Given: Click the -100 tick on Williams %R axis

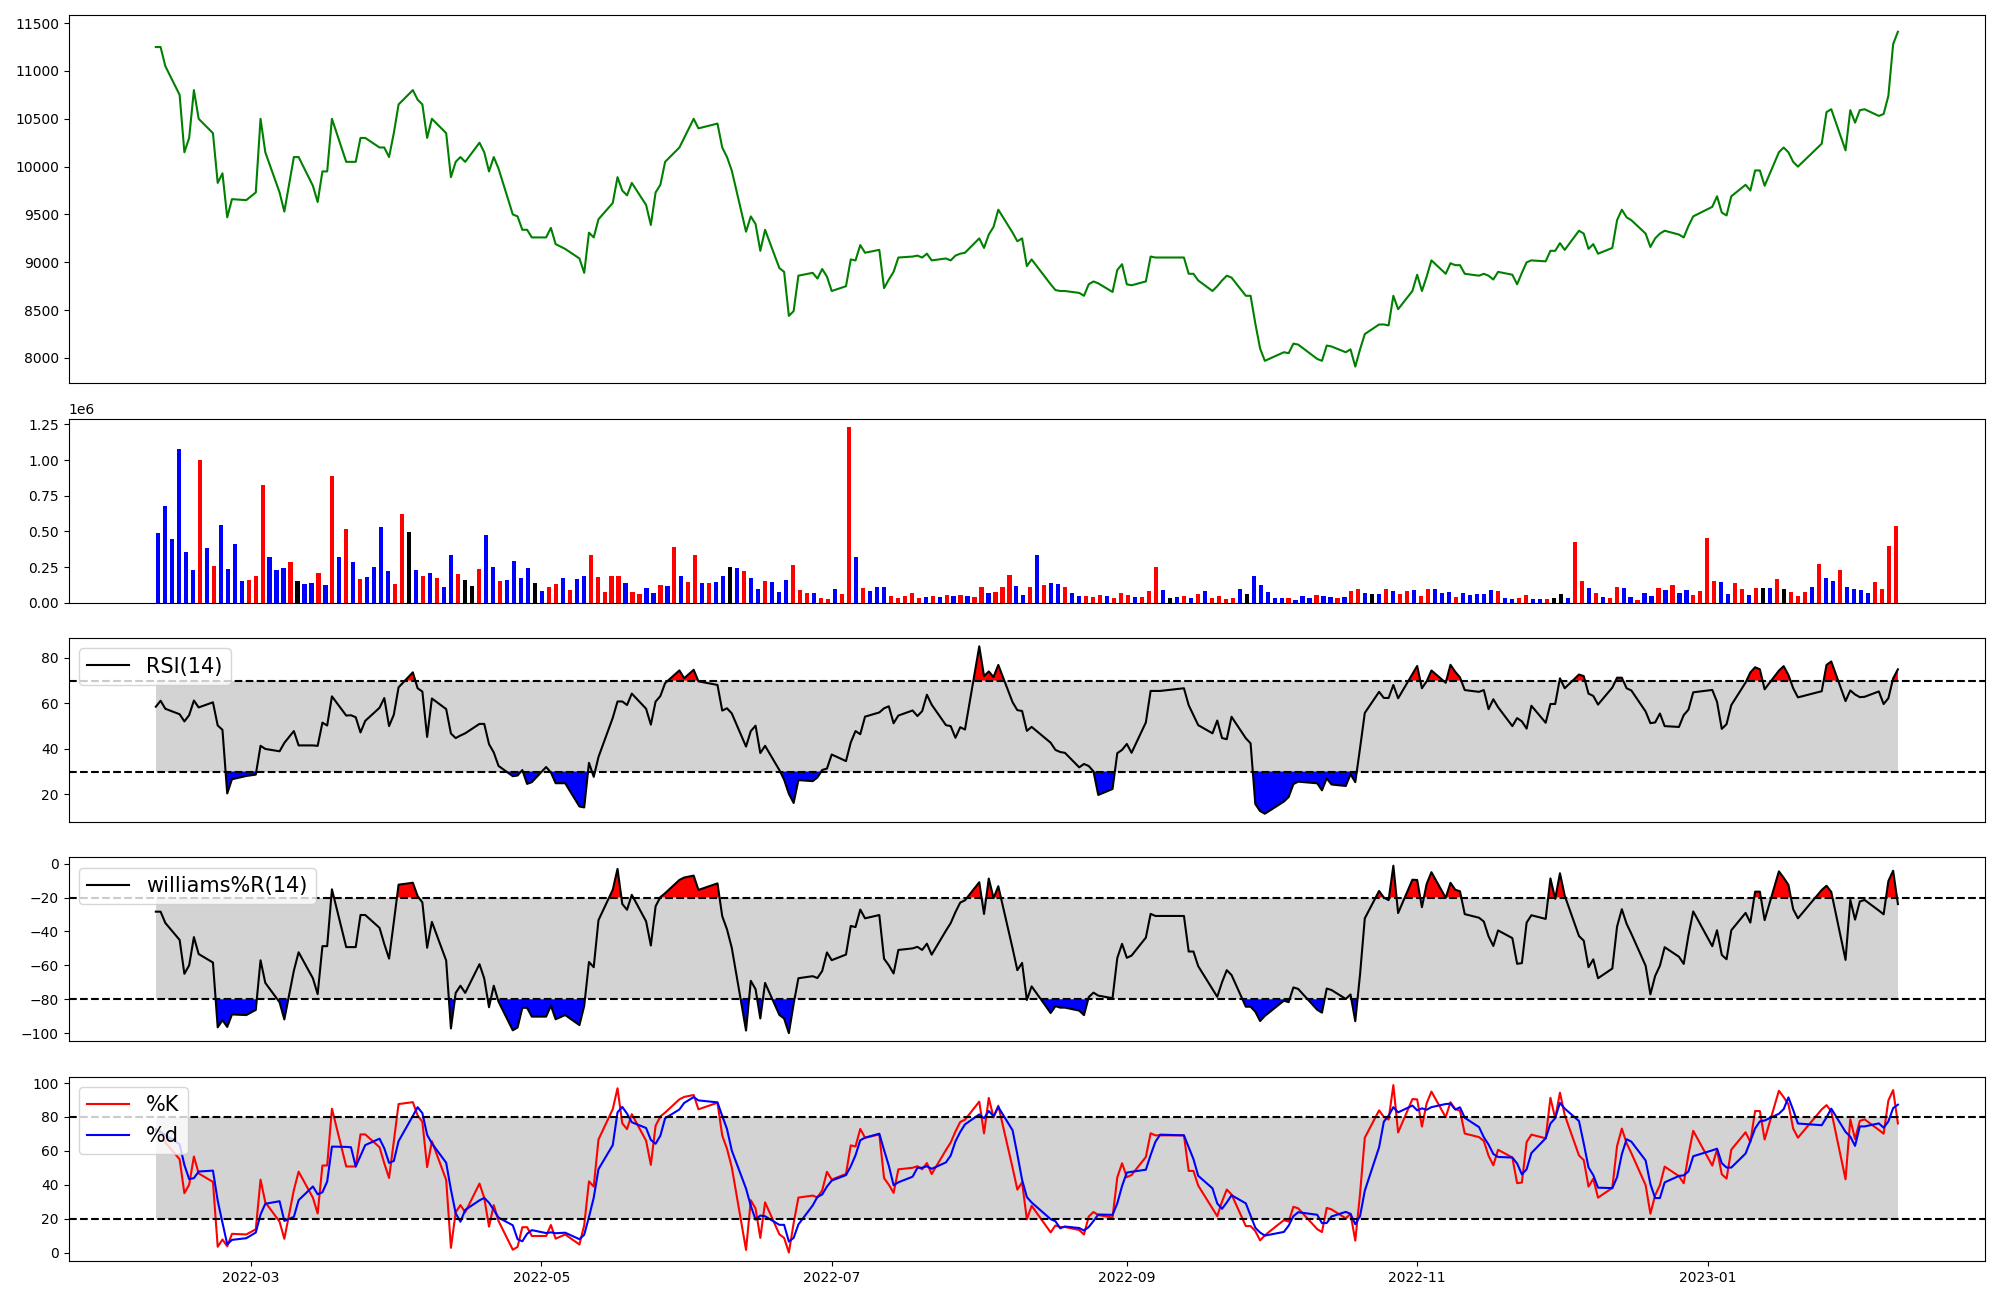Looking at the screenshot, I should point(41,1034).
